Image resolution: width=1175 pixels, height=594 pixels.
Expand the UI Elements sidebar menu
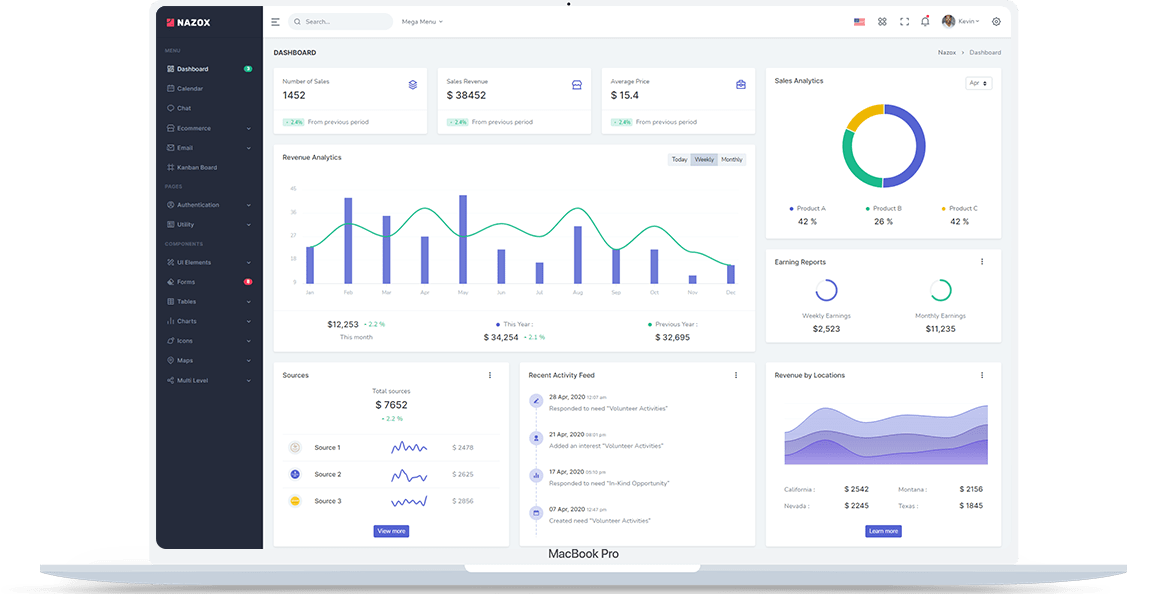coord(209,262)
